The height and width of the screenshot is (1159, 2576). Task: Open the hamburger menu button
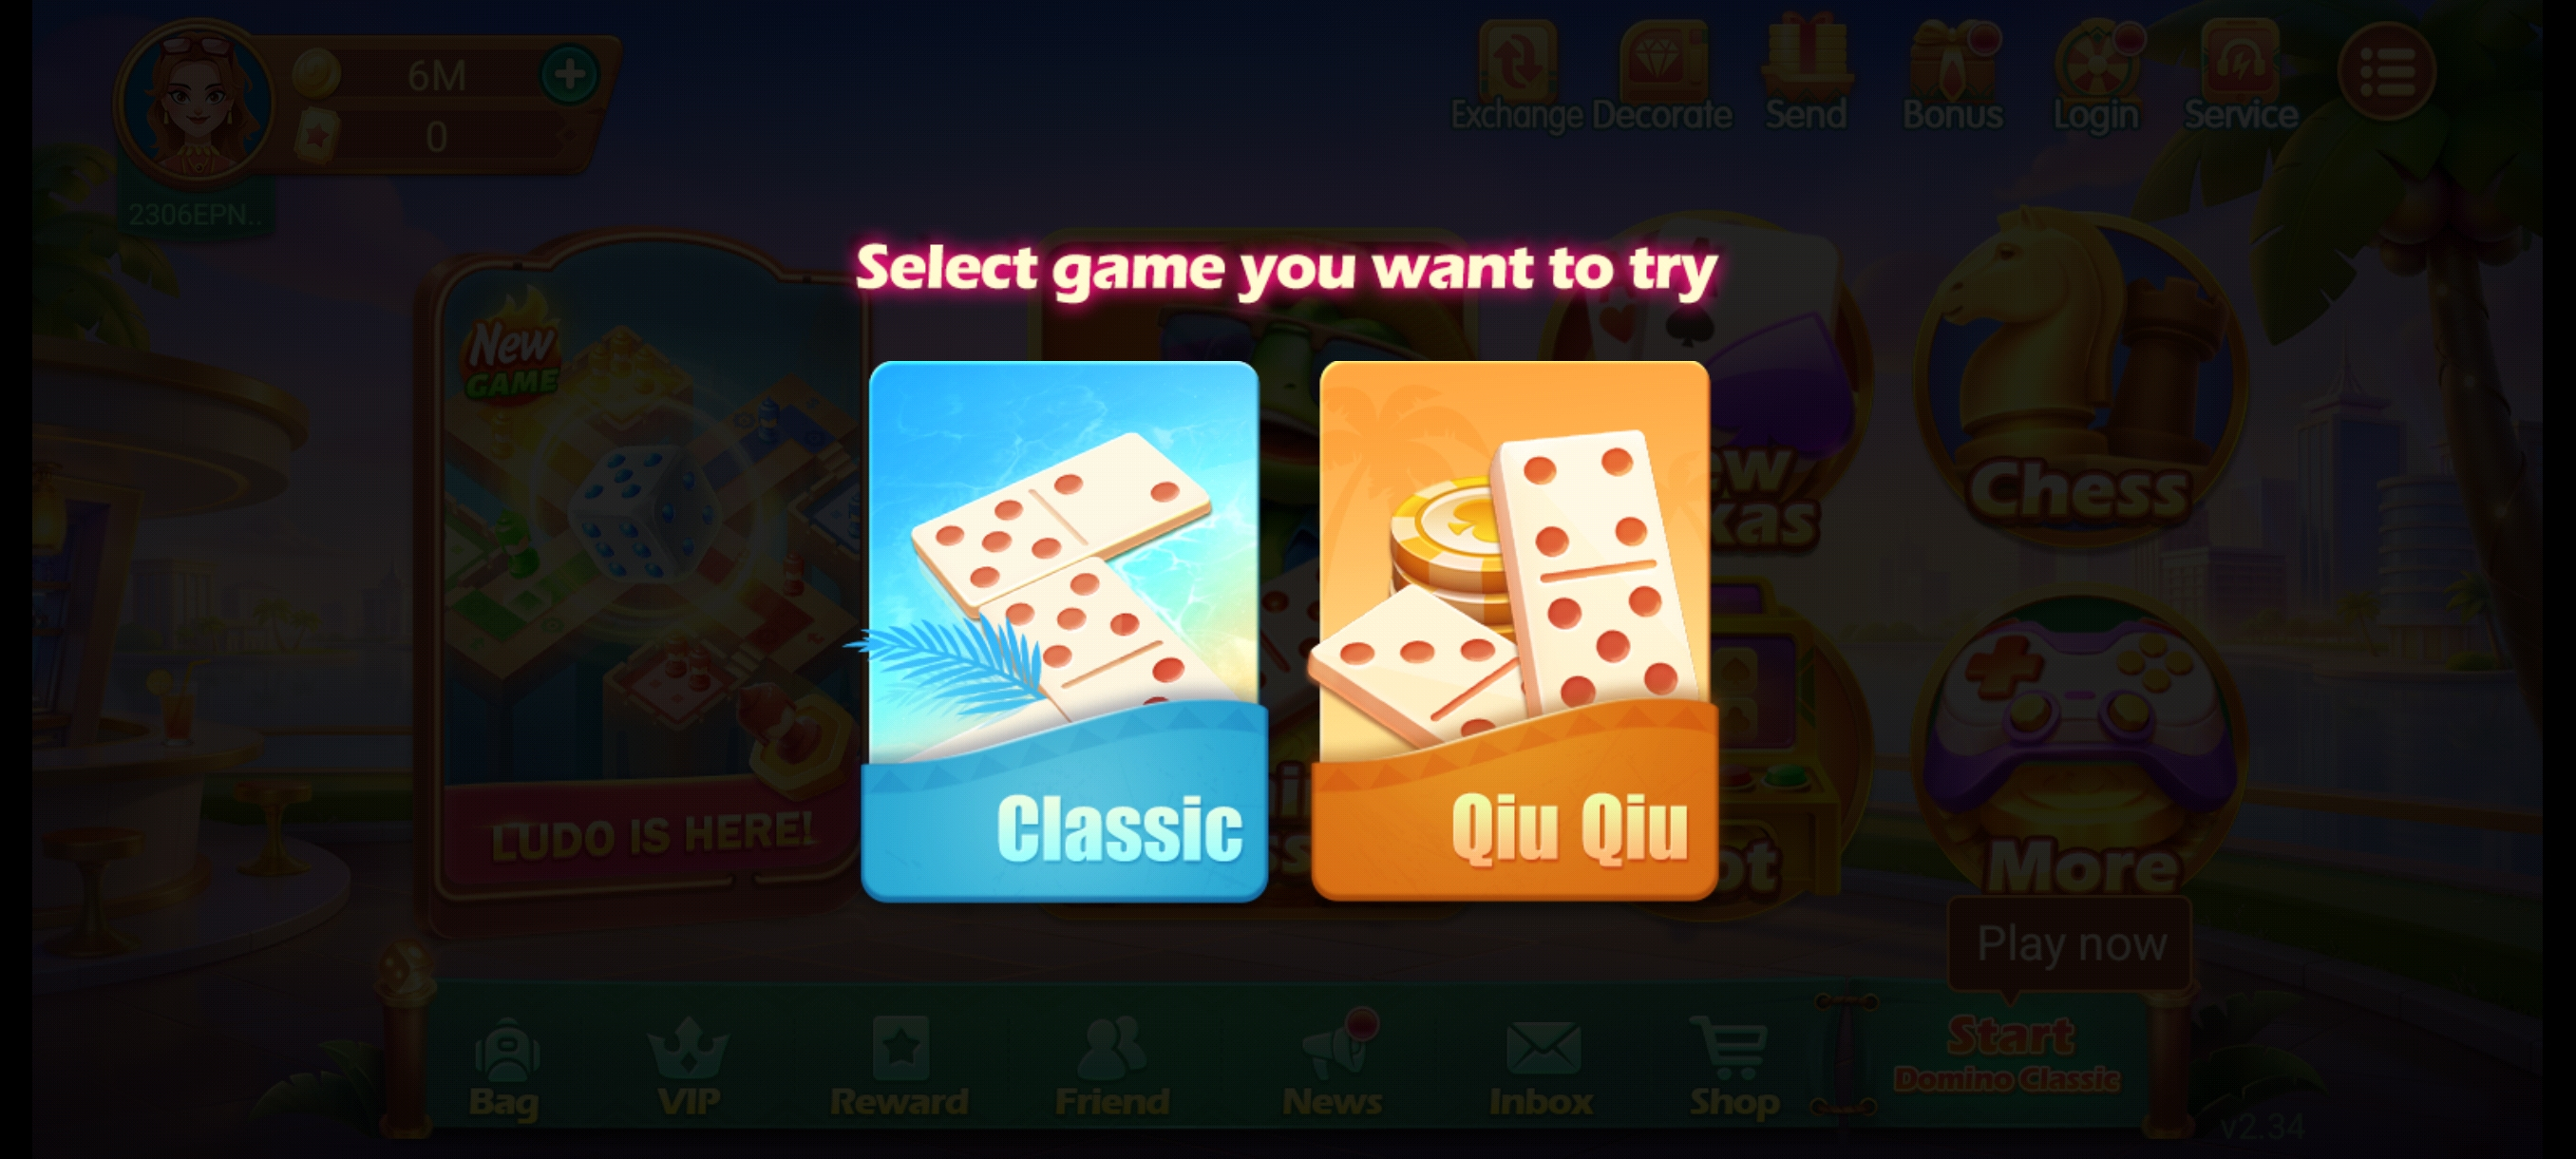point(2387,72)
